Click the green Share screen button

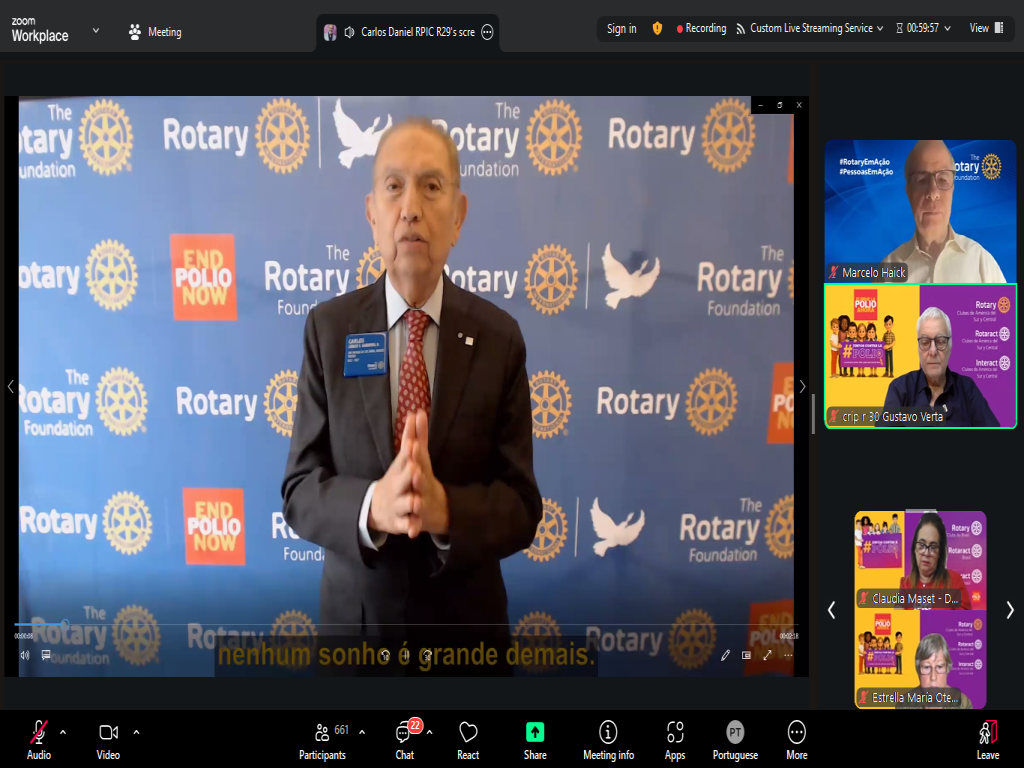tap(535, 738)
